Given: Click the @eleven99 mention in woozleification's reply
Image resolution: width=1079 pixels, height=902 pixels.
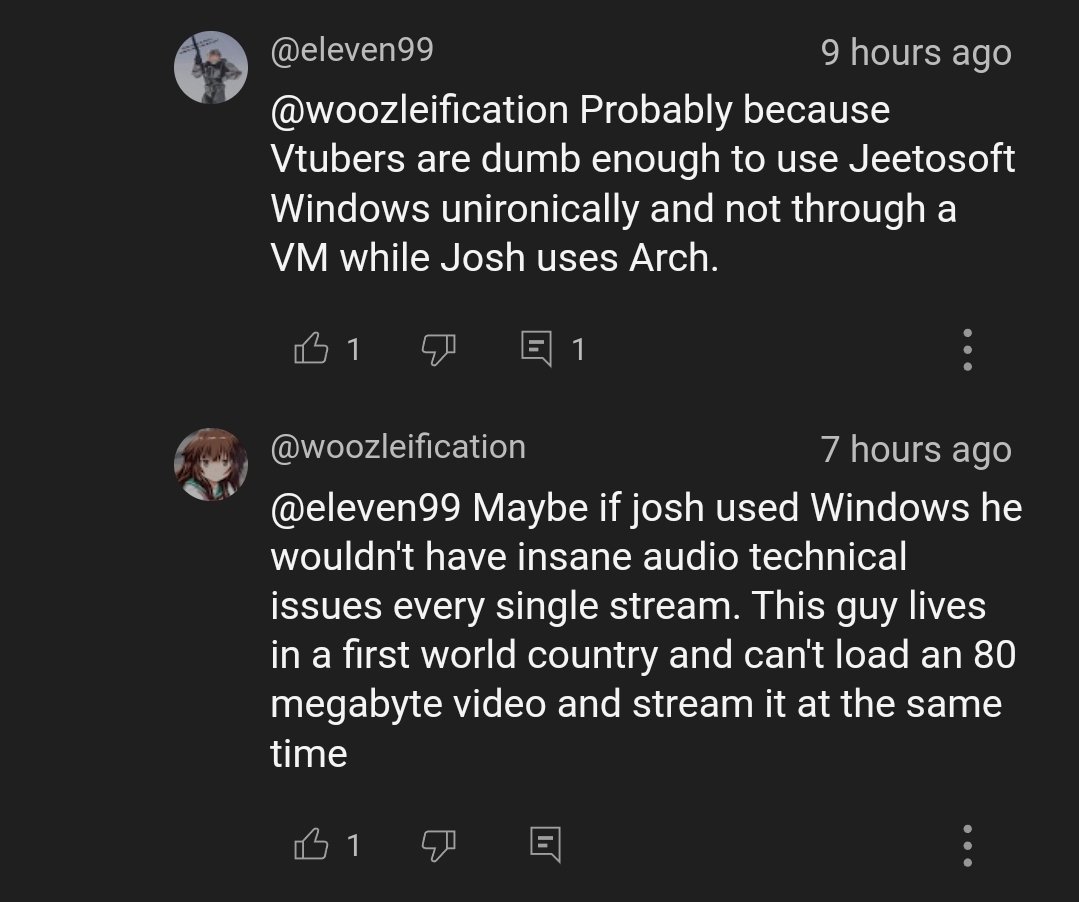Looking at the screenshot, I should tap(365, 508).
